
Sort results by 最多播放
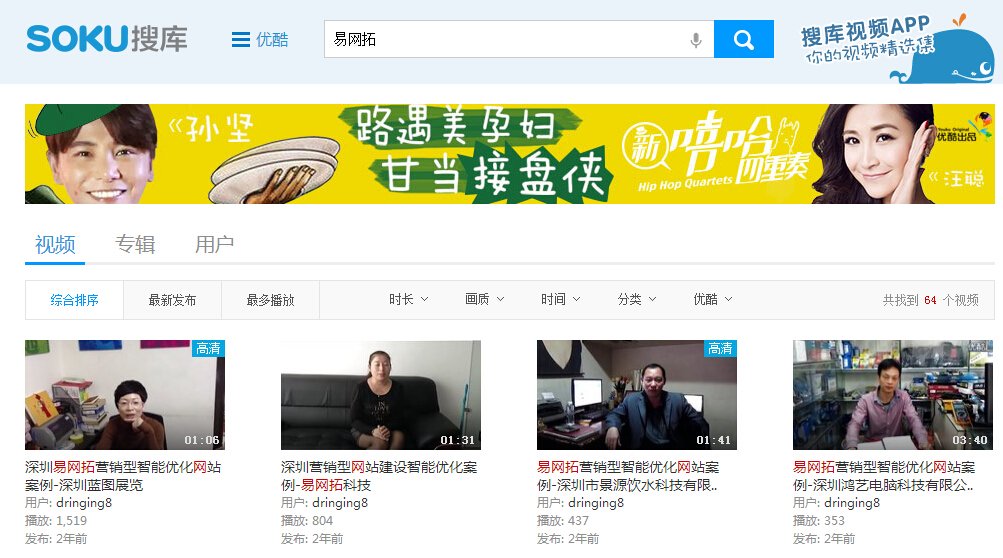pos(271,299)
